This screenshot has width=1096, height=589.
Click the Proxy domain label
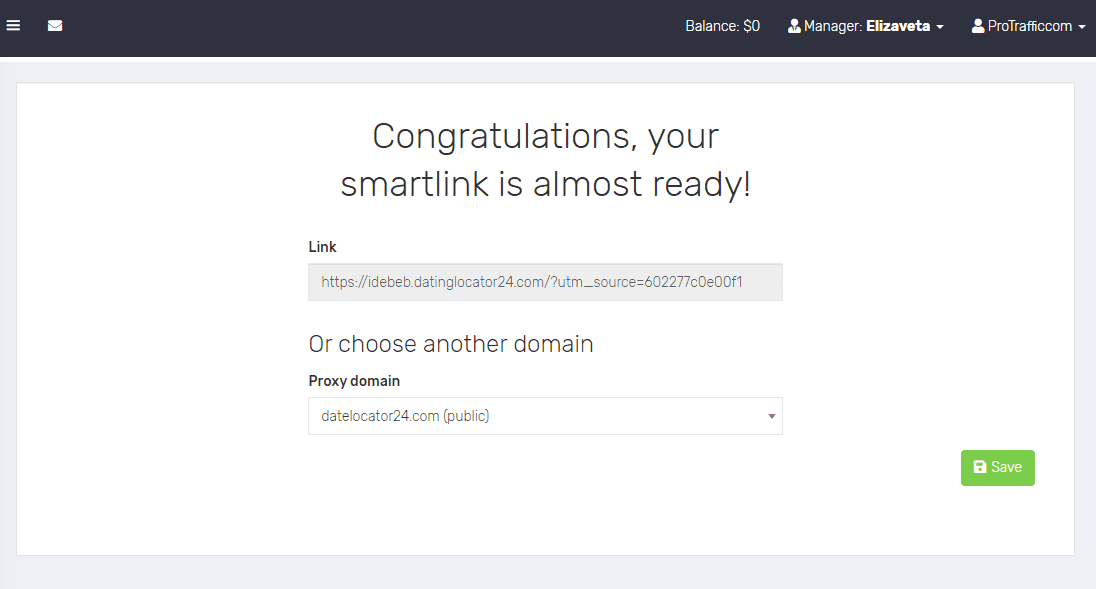354,381
